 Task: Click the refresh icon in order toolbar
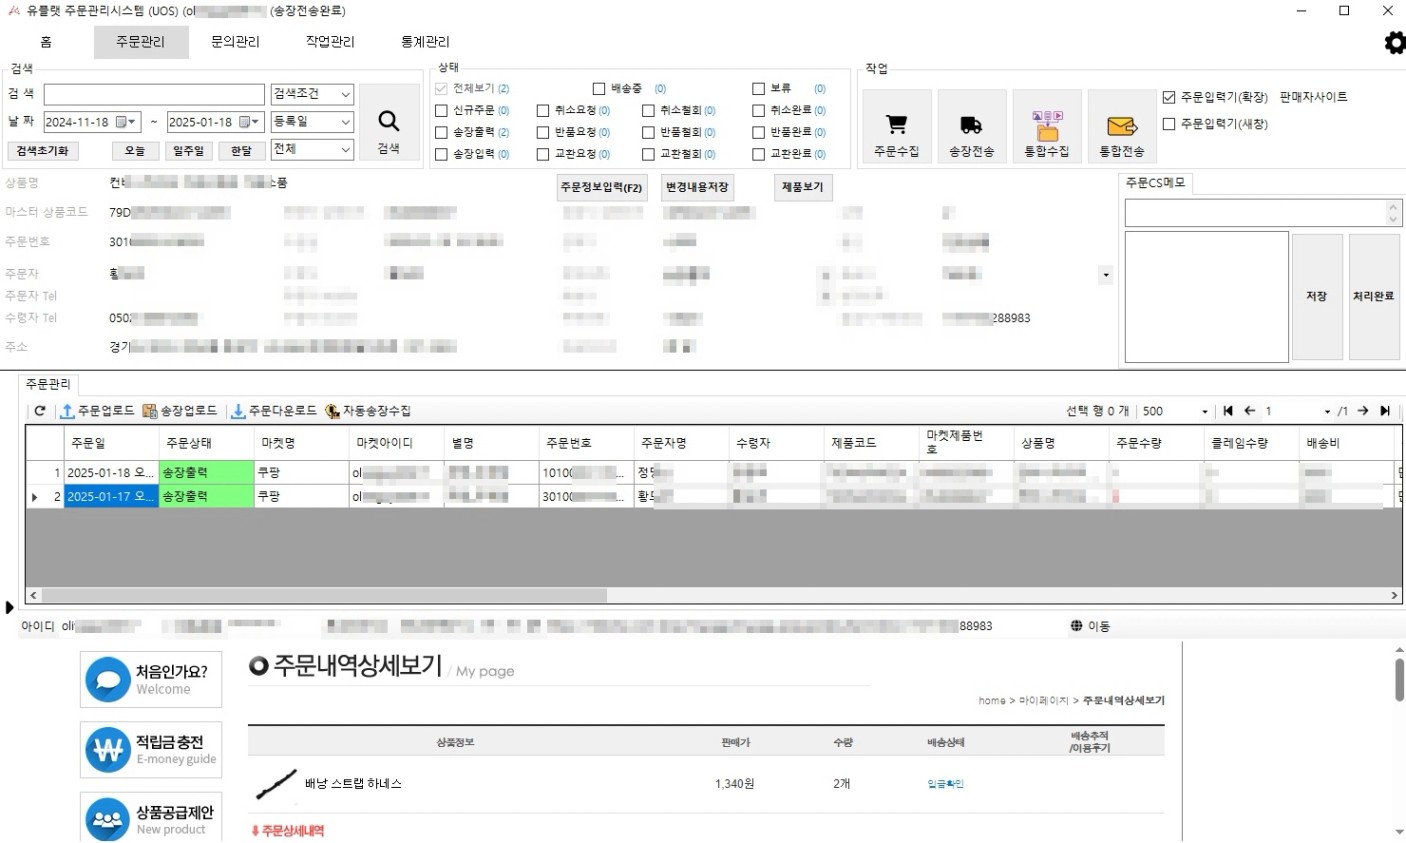pyautogui.click(x=40, y=411)
